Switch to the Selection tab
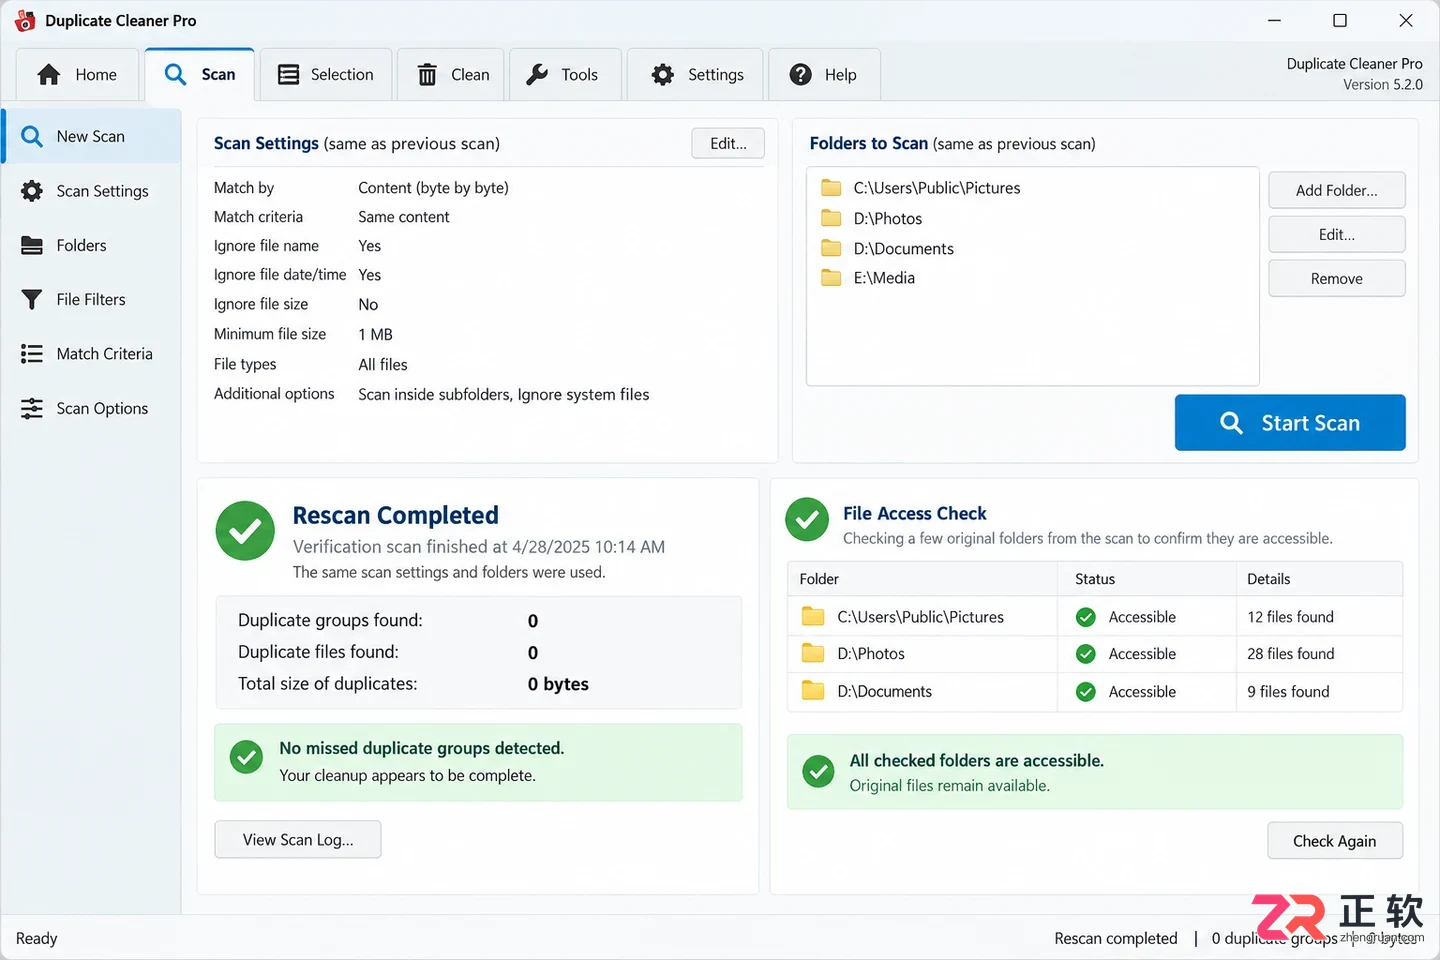 click(326, 75)
